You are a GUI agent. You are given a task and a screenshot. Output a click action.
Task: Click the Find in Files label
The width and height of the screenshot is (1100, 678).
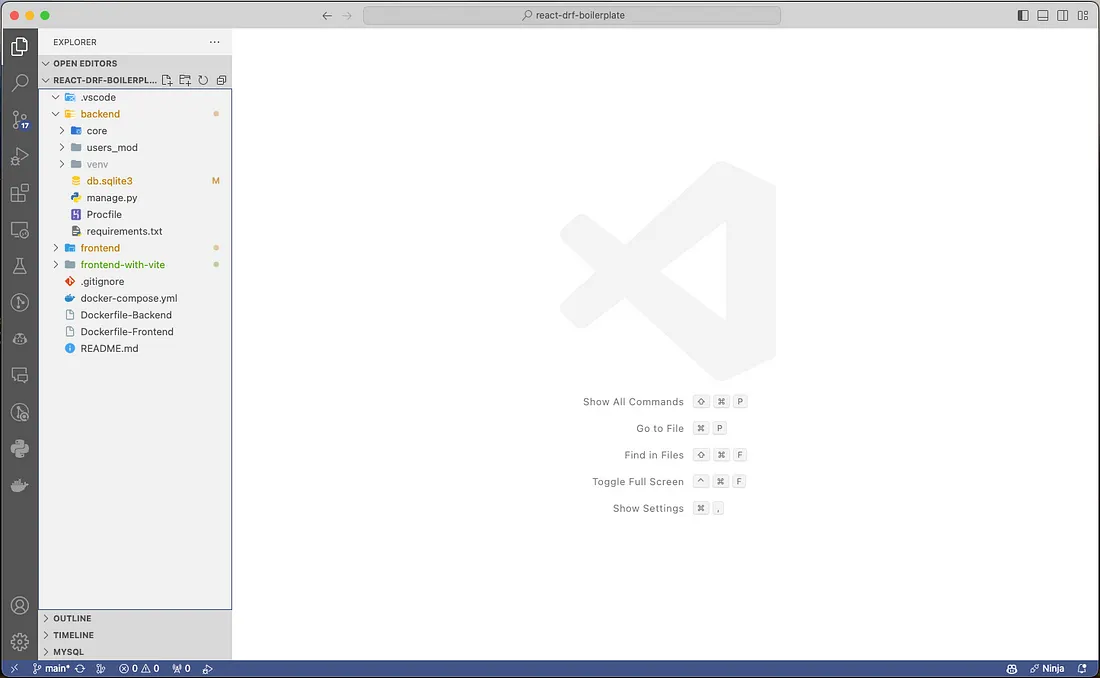pos(654,455)
